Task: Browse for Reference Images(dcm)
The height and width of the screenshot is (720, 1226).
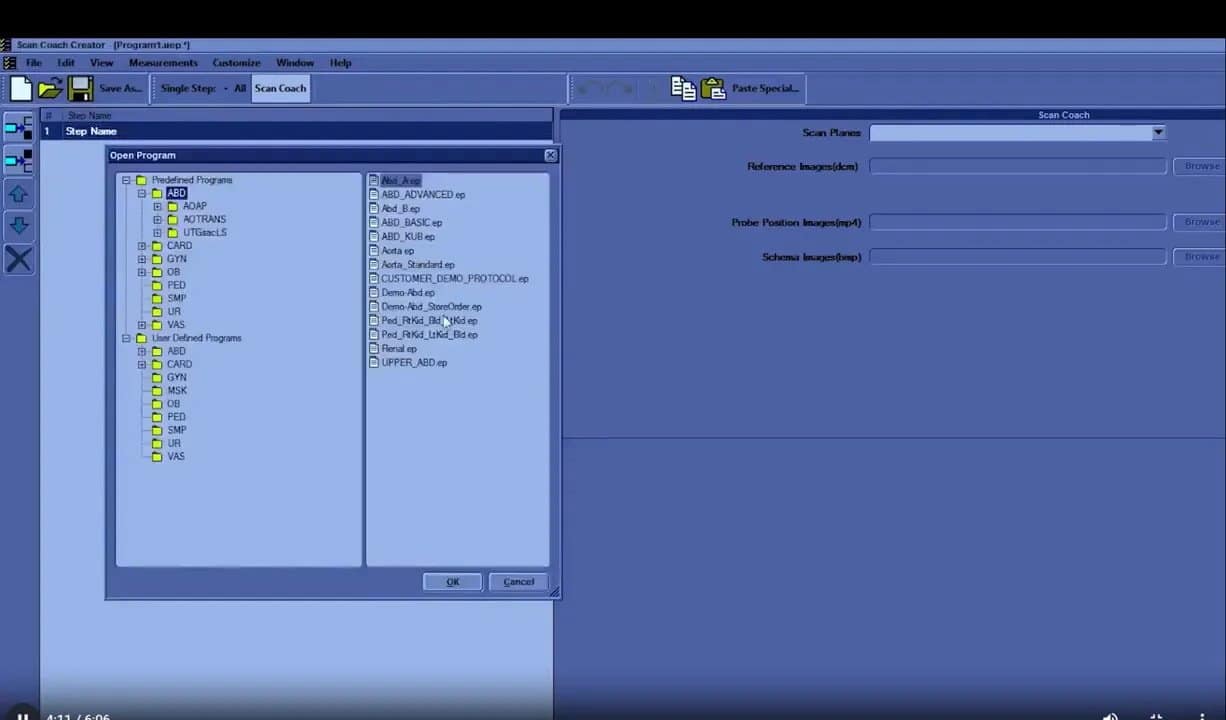Action: coord(1200,166)
